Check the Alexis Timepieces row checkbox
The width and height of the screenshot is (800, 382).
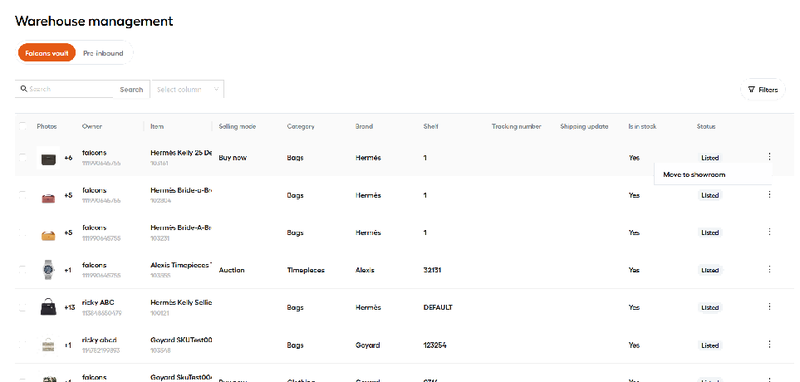point(22,270)
